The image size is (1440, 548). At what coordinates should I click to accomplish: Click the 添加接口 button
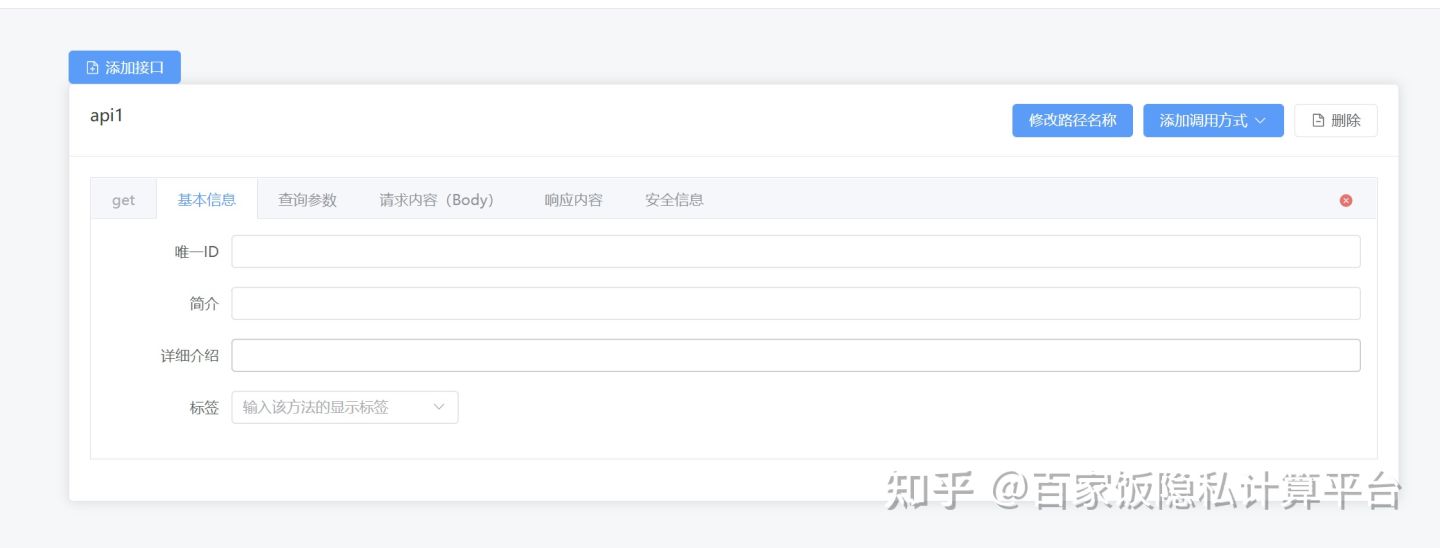tap(125, 68)
